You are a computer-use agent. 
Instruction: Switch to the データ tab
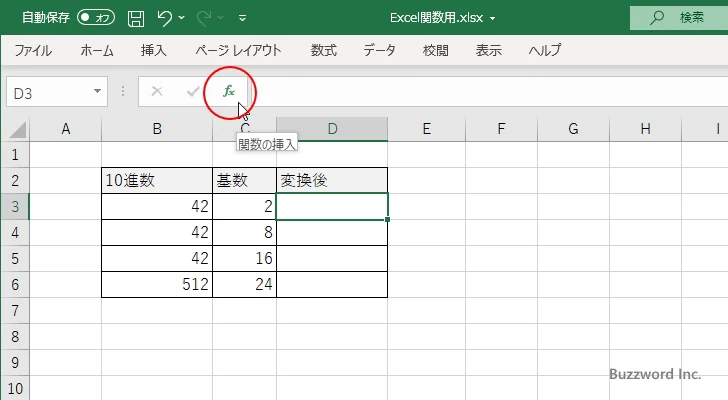379,50
